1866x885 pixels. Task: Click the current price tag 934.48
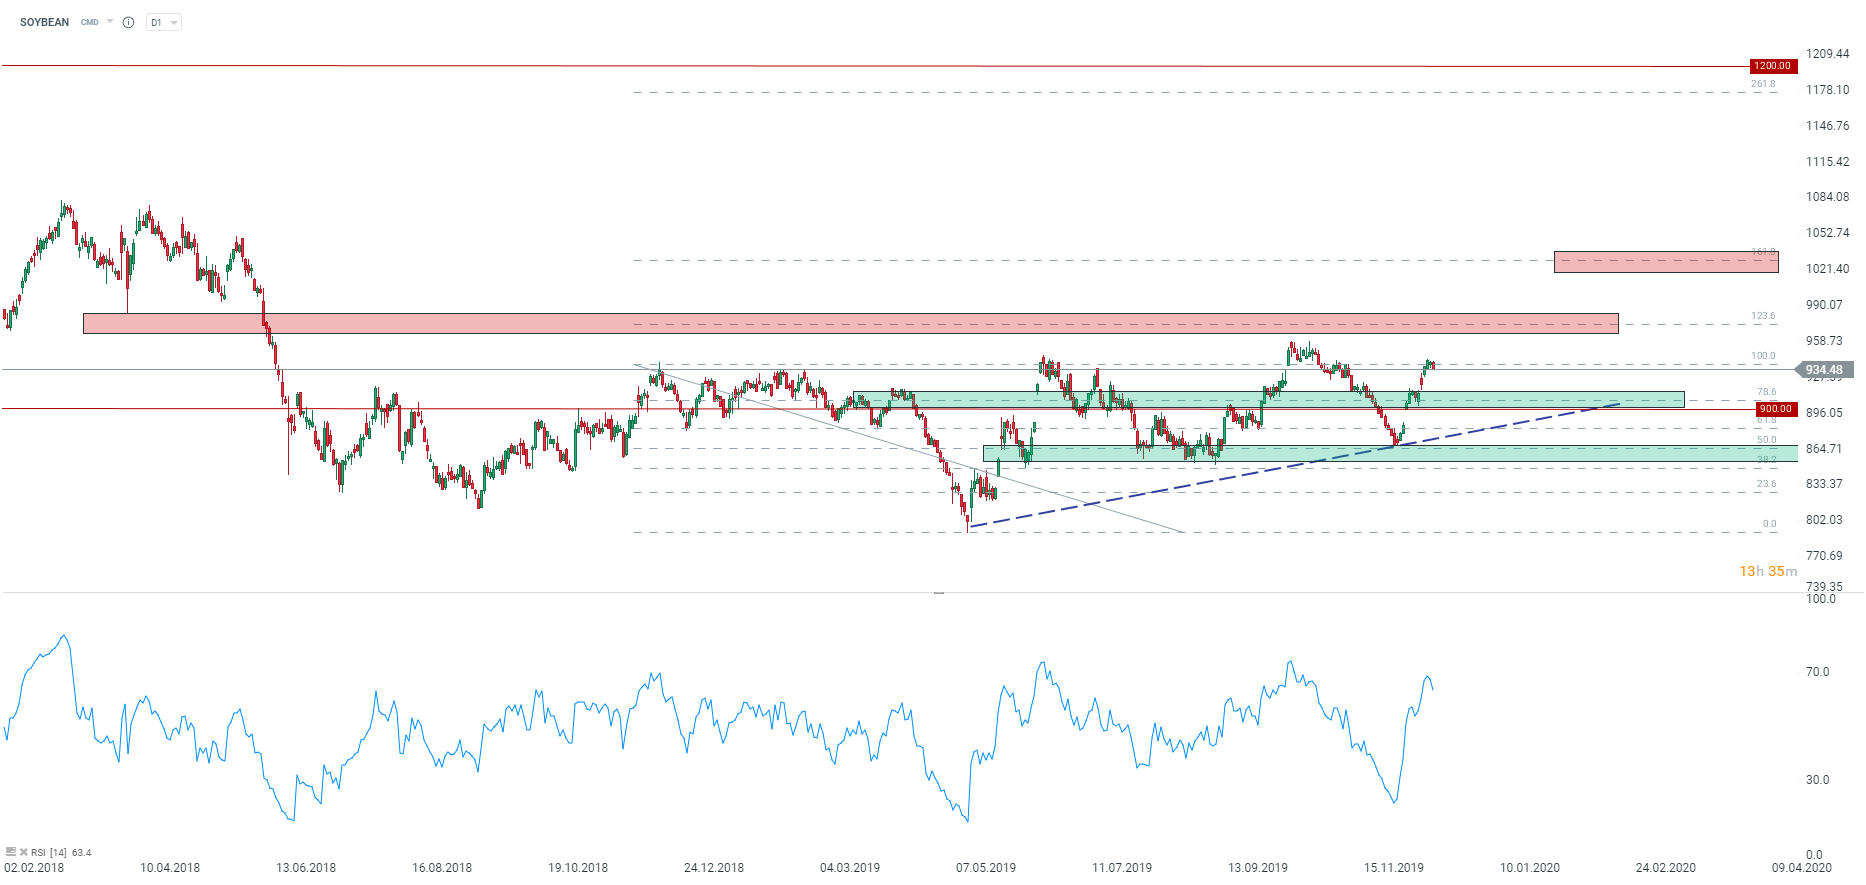coord(1824,370)
